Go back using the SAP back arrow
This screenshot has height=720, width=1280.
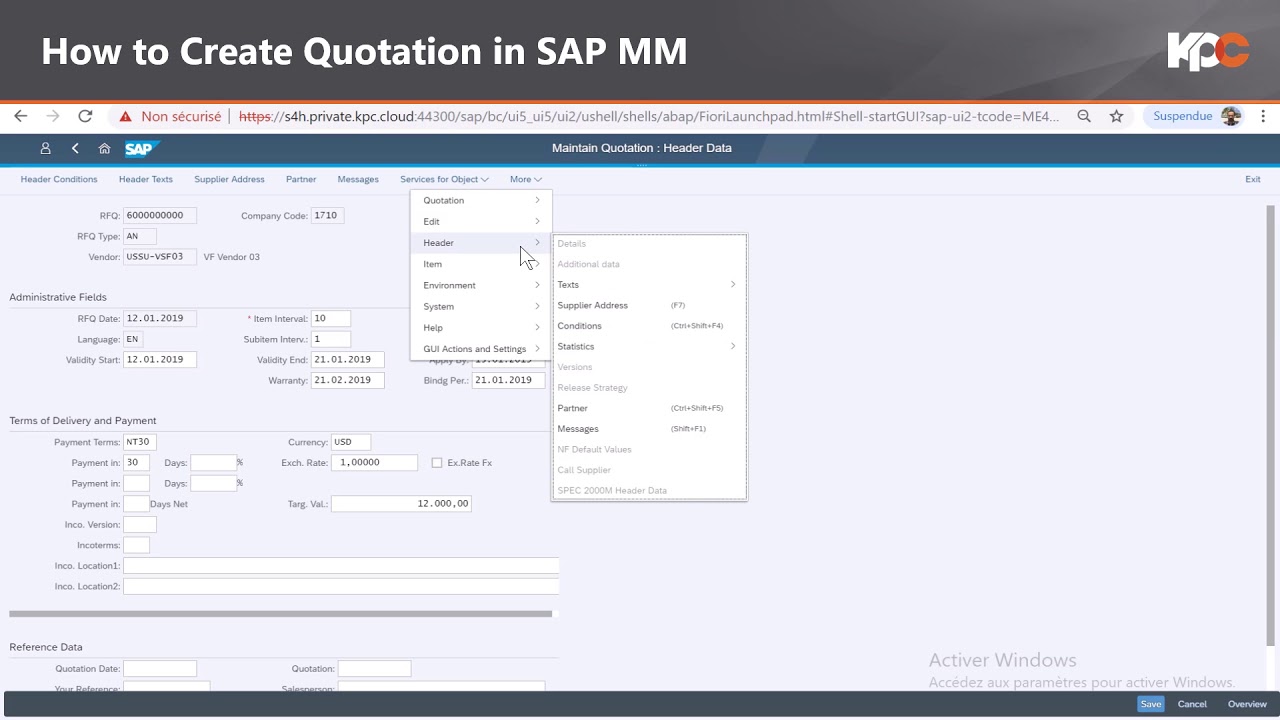click(75, 148)
